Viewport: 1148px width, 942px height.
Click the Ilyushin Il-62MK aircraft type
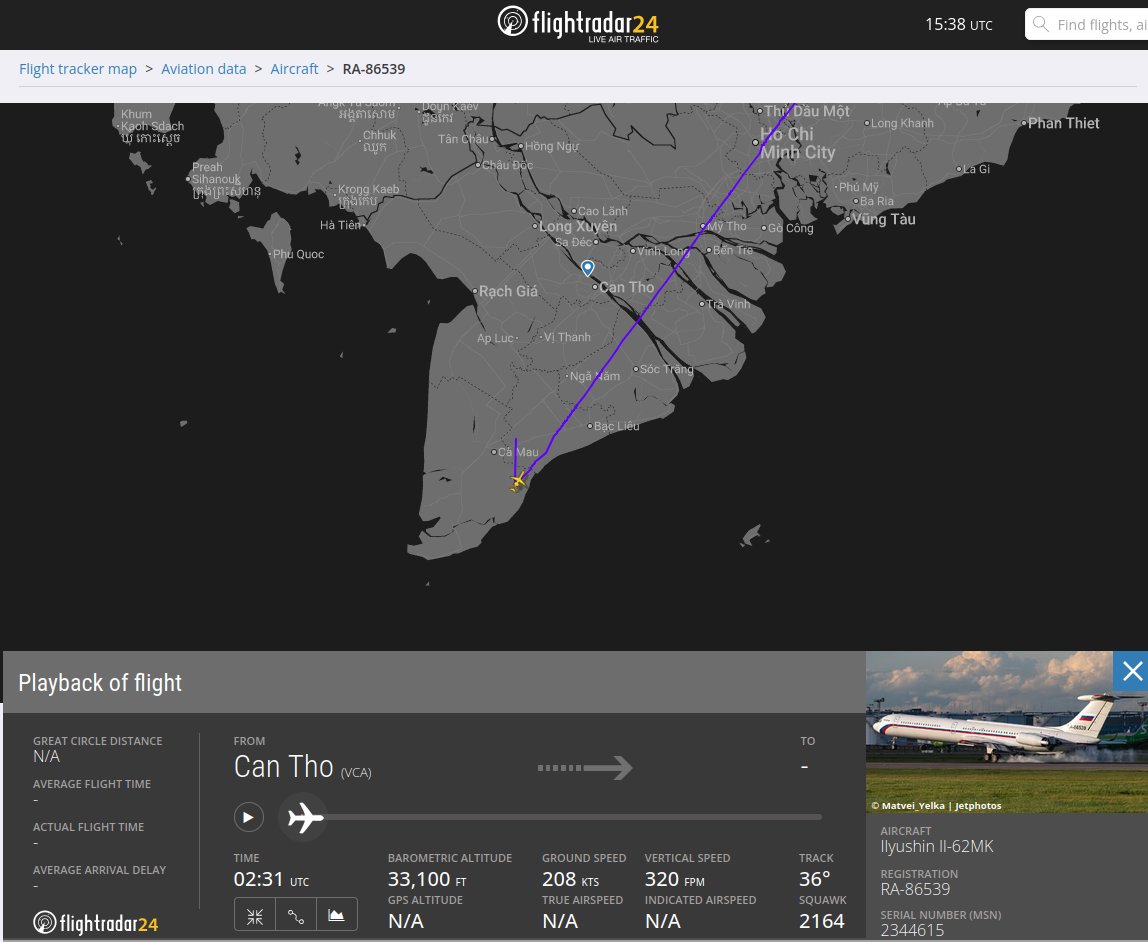[936, 846]
